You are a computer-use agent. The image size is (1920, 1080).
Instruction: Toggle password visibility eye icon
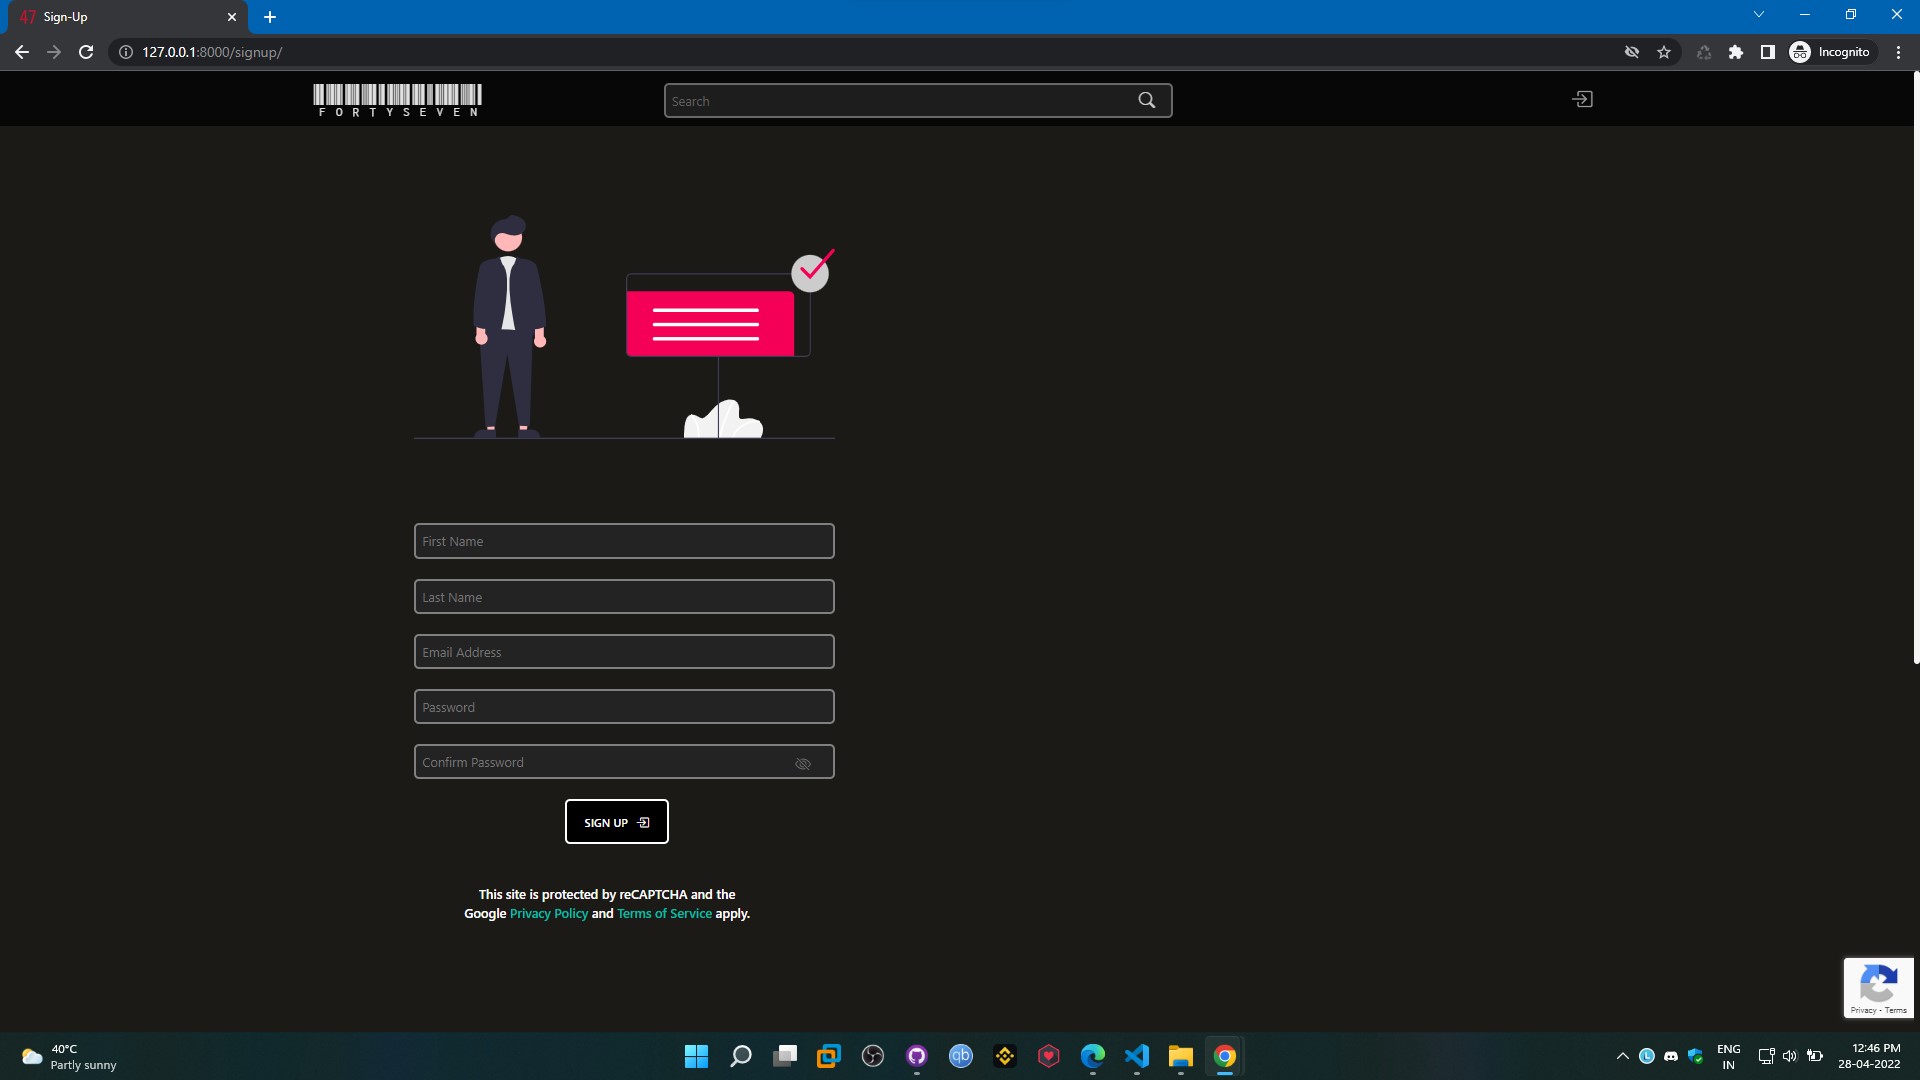pos(802,763)
